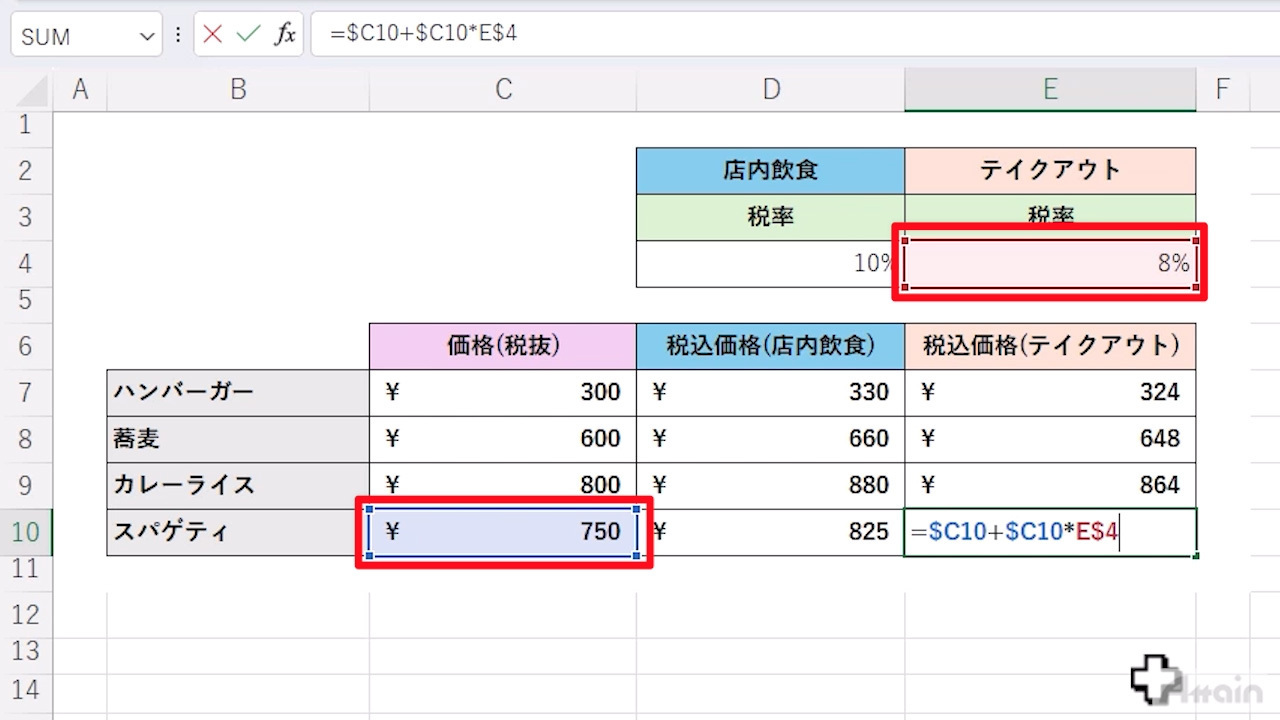This screenshot has width=1280, height=720.
Task: Click the 税率 cell under 店内飲食
Action: 771,217
